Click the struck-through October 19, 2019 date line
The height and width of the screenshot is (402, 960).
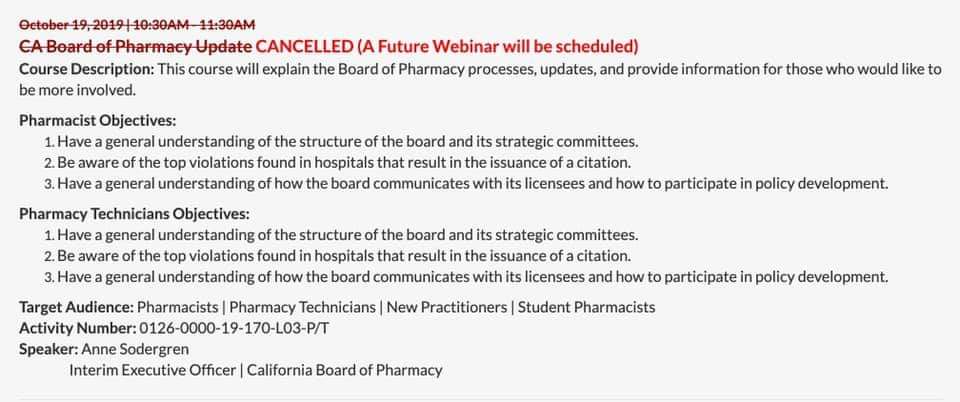[x=137, y=24]
